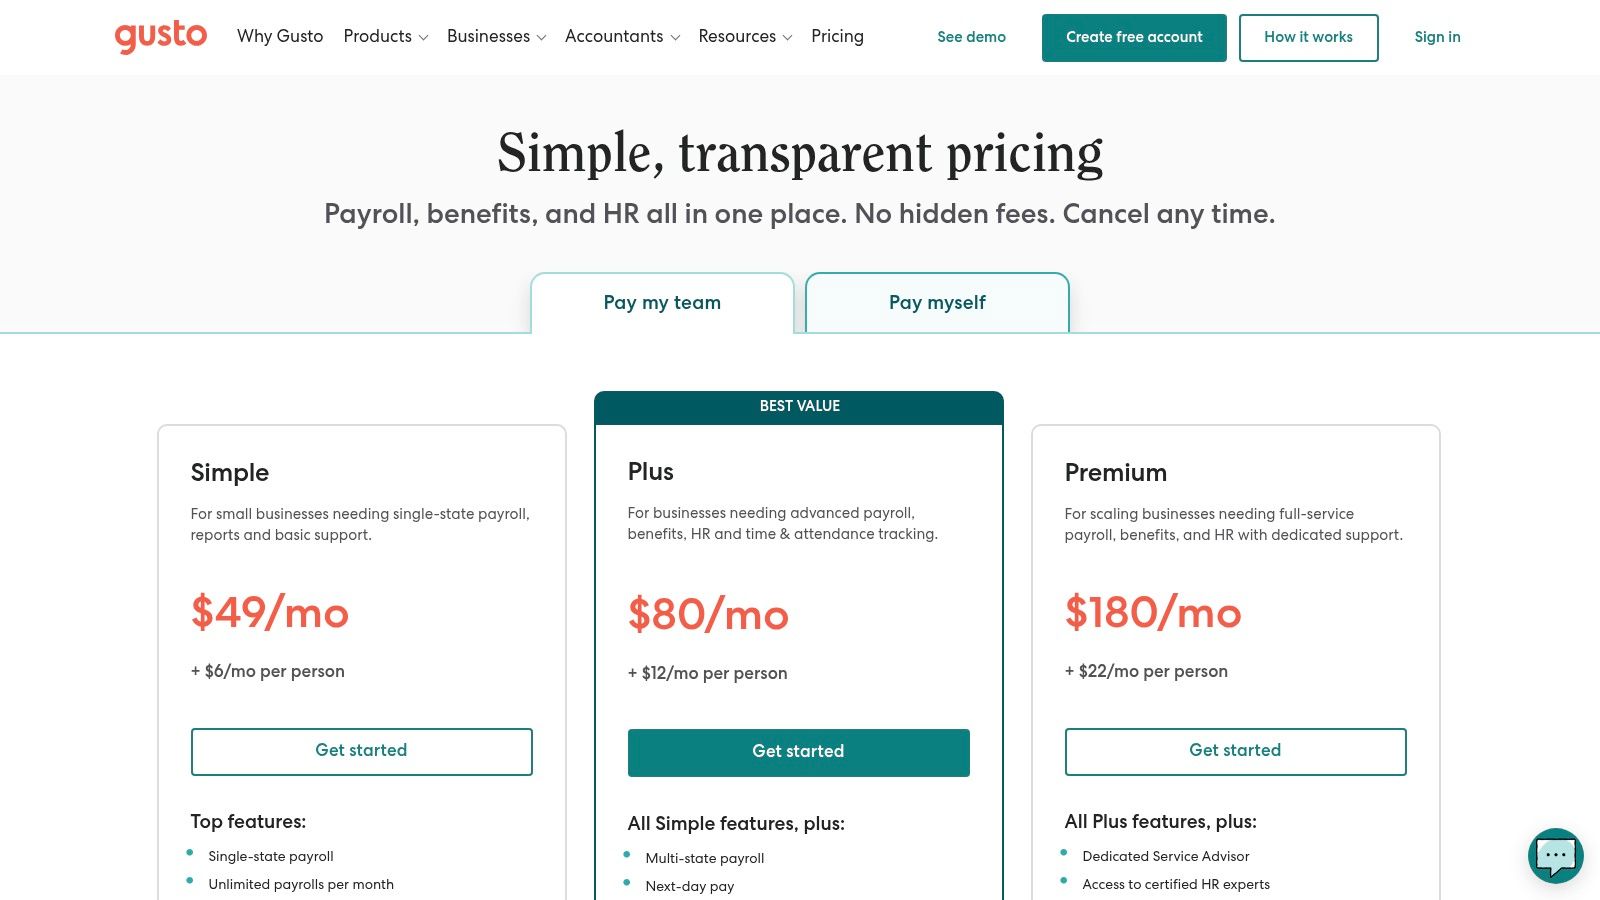The height and width of the screenshot is (900, 1600).
Task: Open the Businesses dropdown
Action: click(496, 36)
